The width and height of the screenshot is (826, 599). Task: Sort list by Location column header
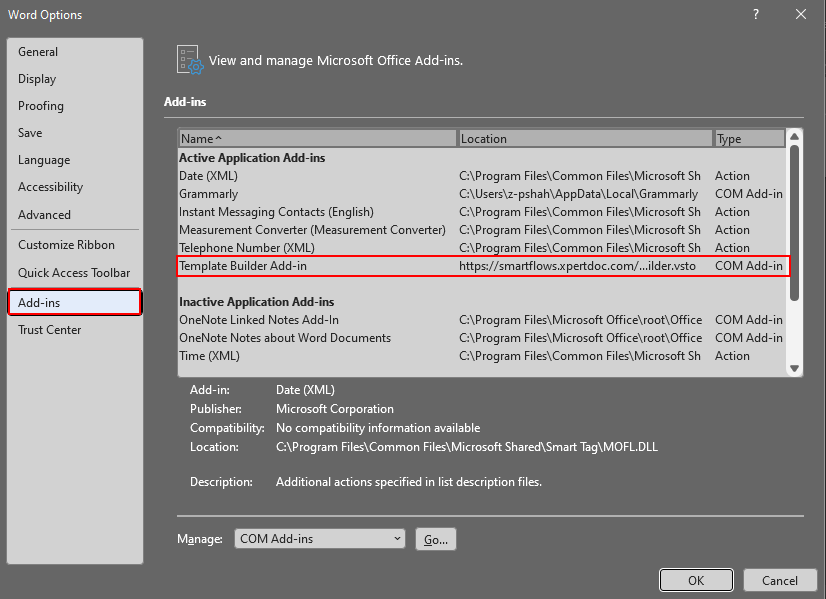584,139
